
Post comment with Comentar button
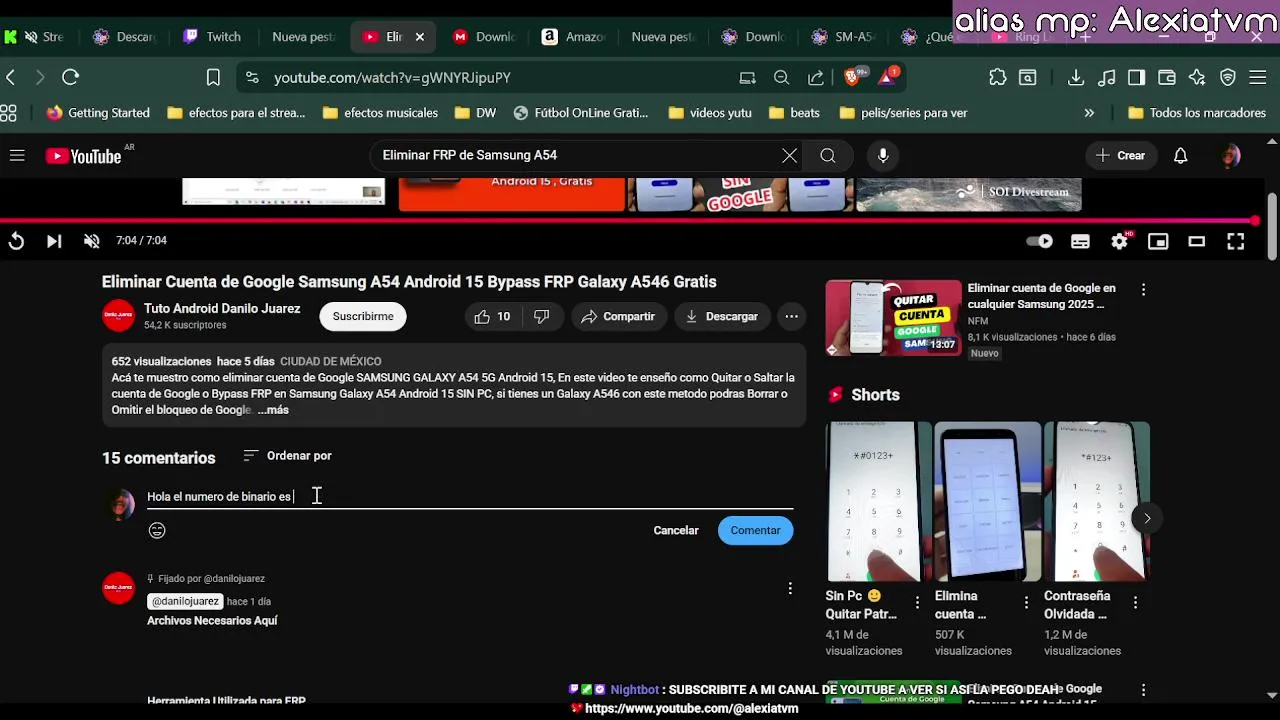[x=755, y=530]
